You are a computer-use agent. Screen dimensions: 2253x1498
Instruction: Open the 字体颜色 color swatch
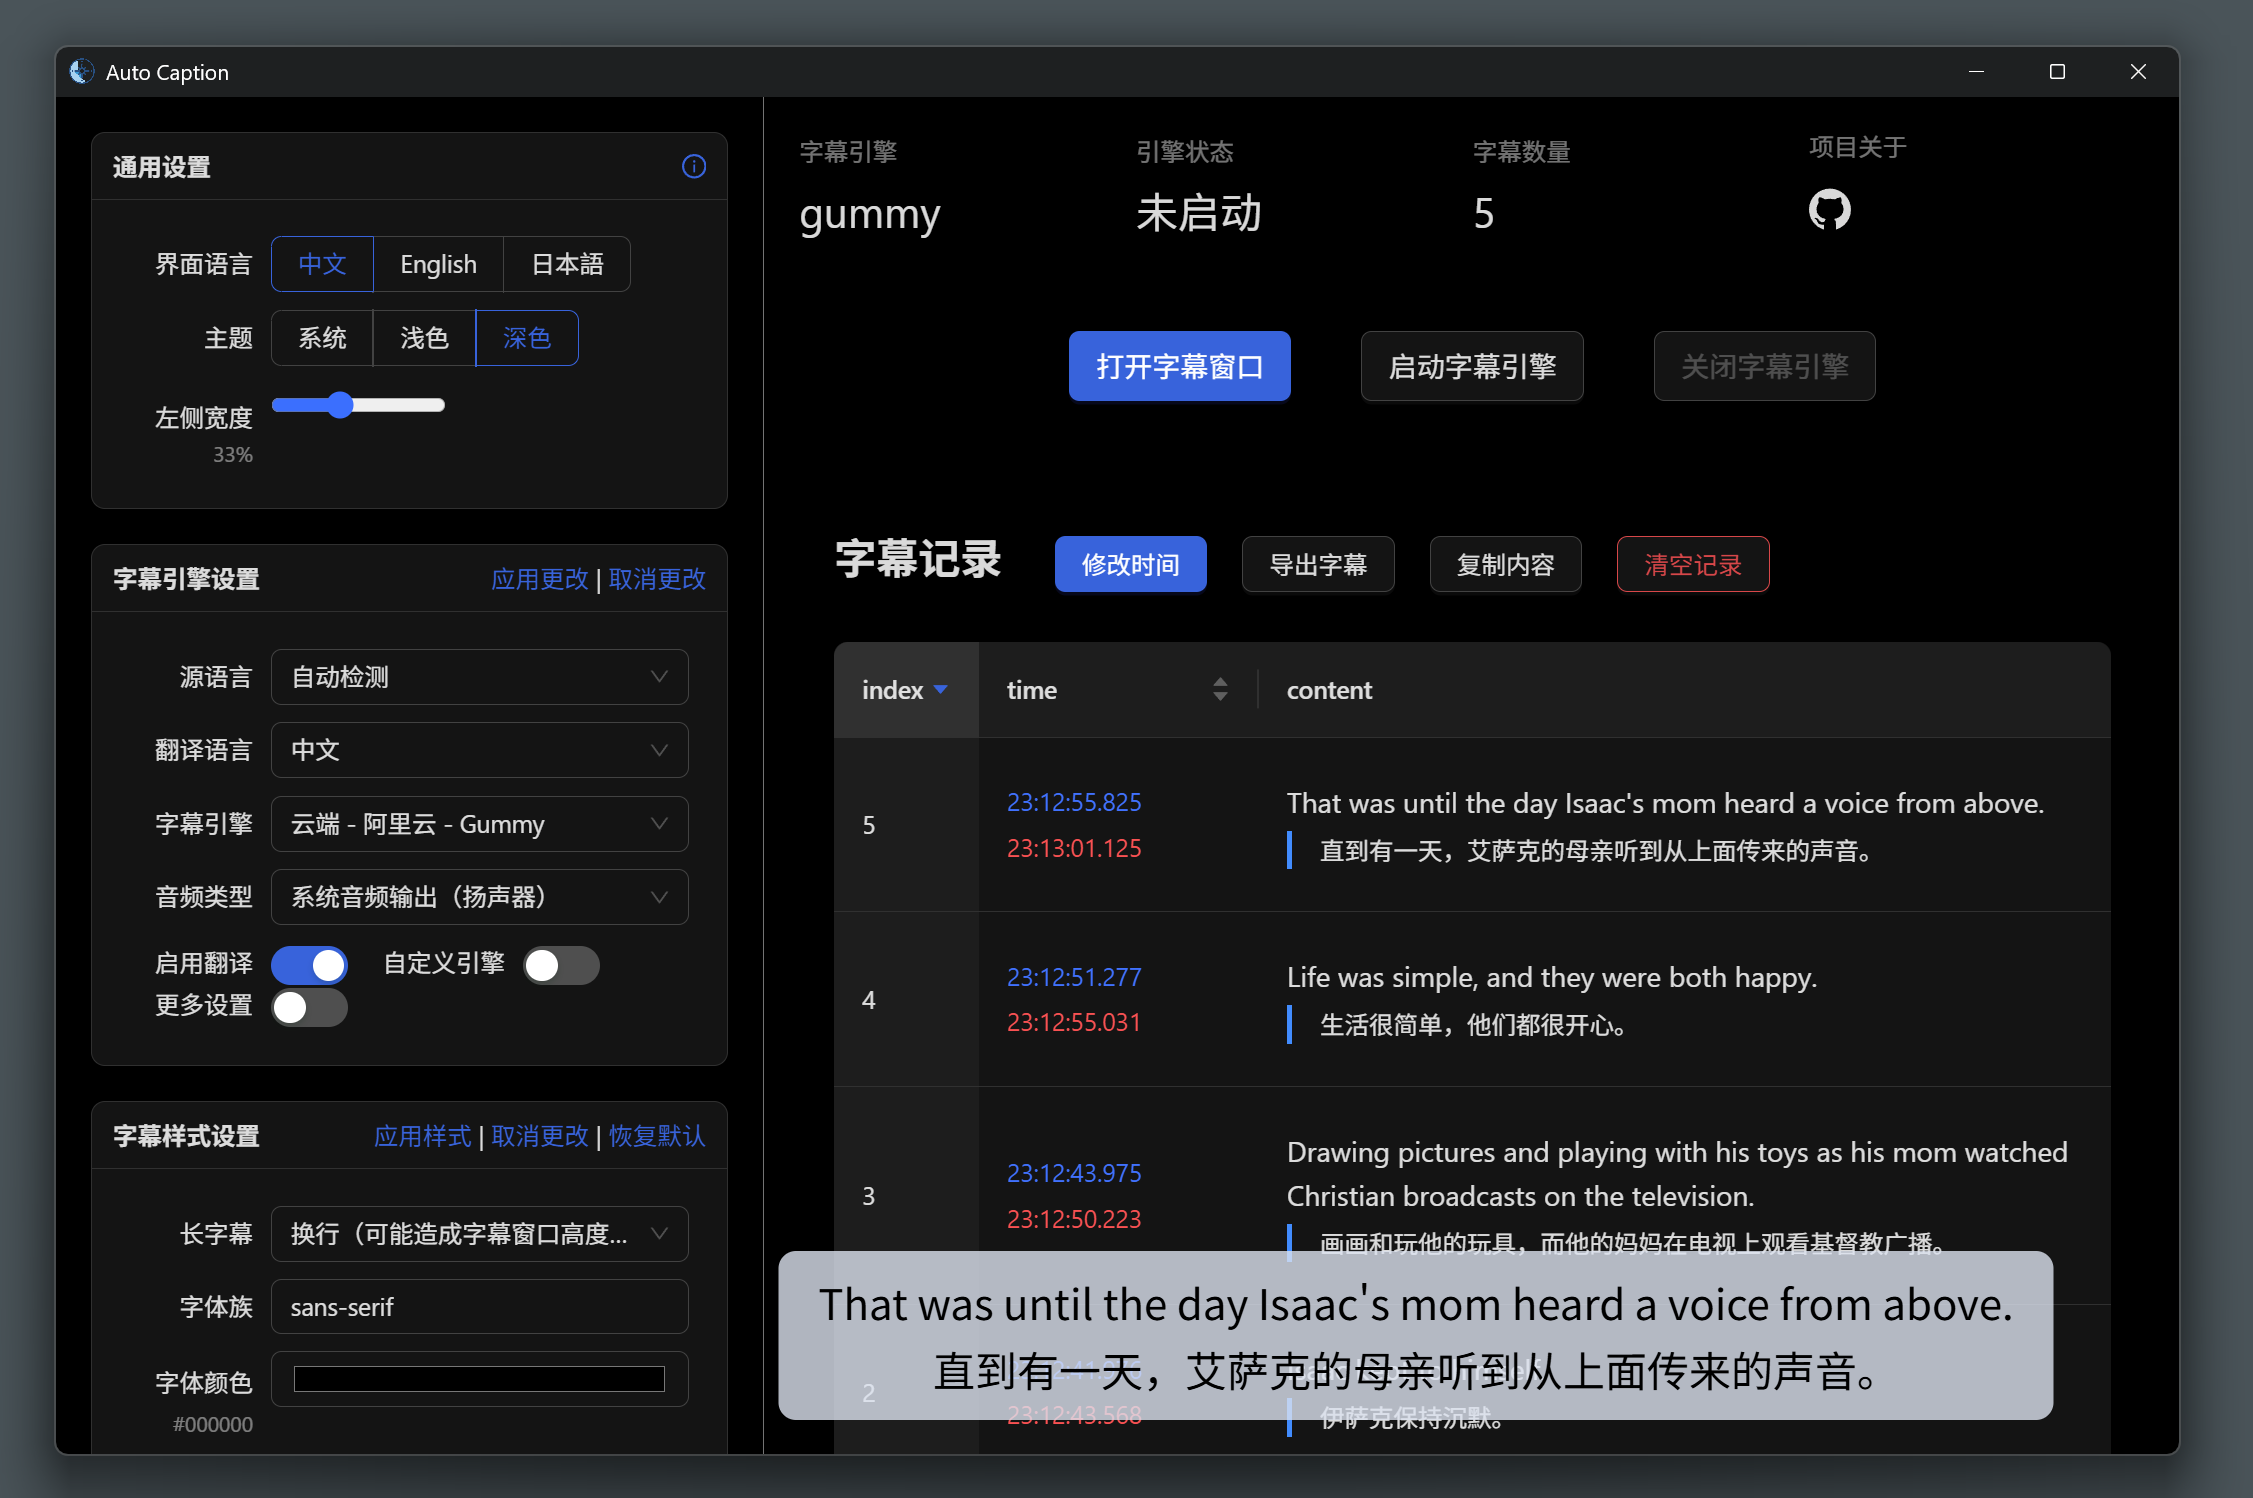pos(479,1379)
